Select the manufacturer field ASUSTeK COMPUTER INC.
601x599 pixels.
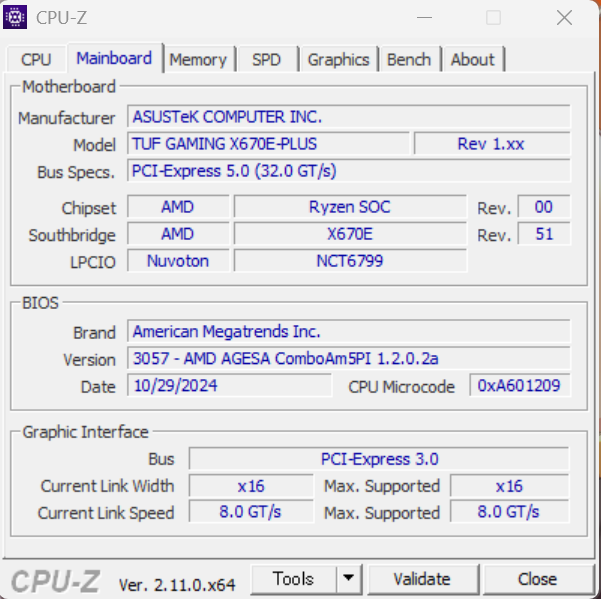coord(349,117)
